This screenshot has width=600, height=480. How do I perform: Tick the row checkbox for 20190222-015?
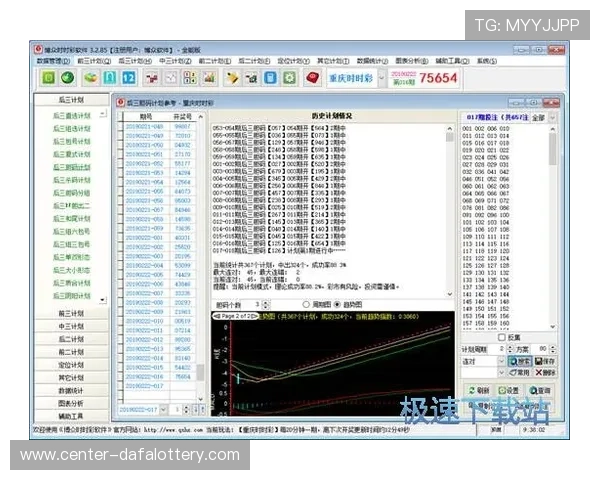121,367
